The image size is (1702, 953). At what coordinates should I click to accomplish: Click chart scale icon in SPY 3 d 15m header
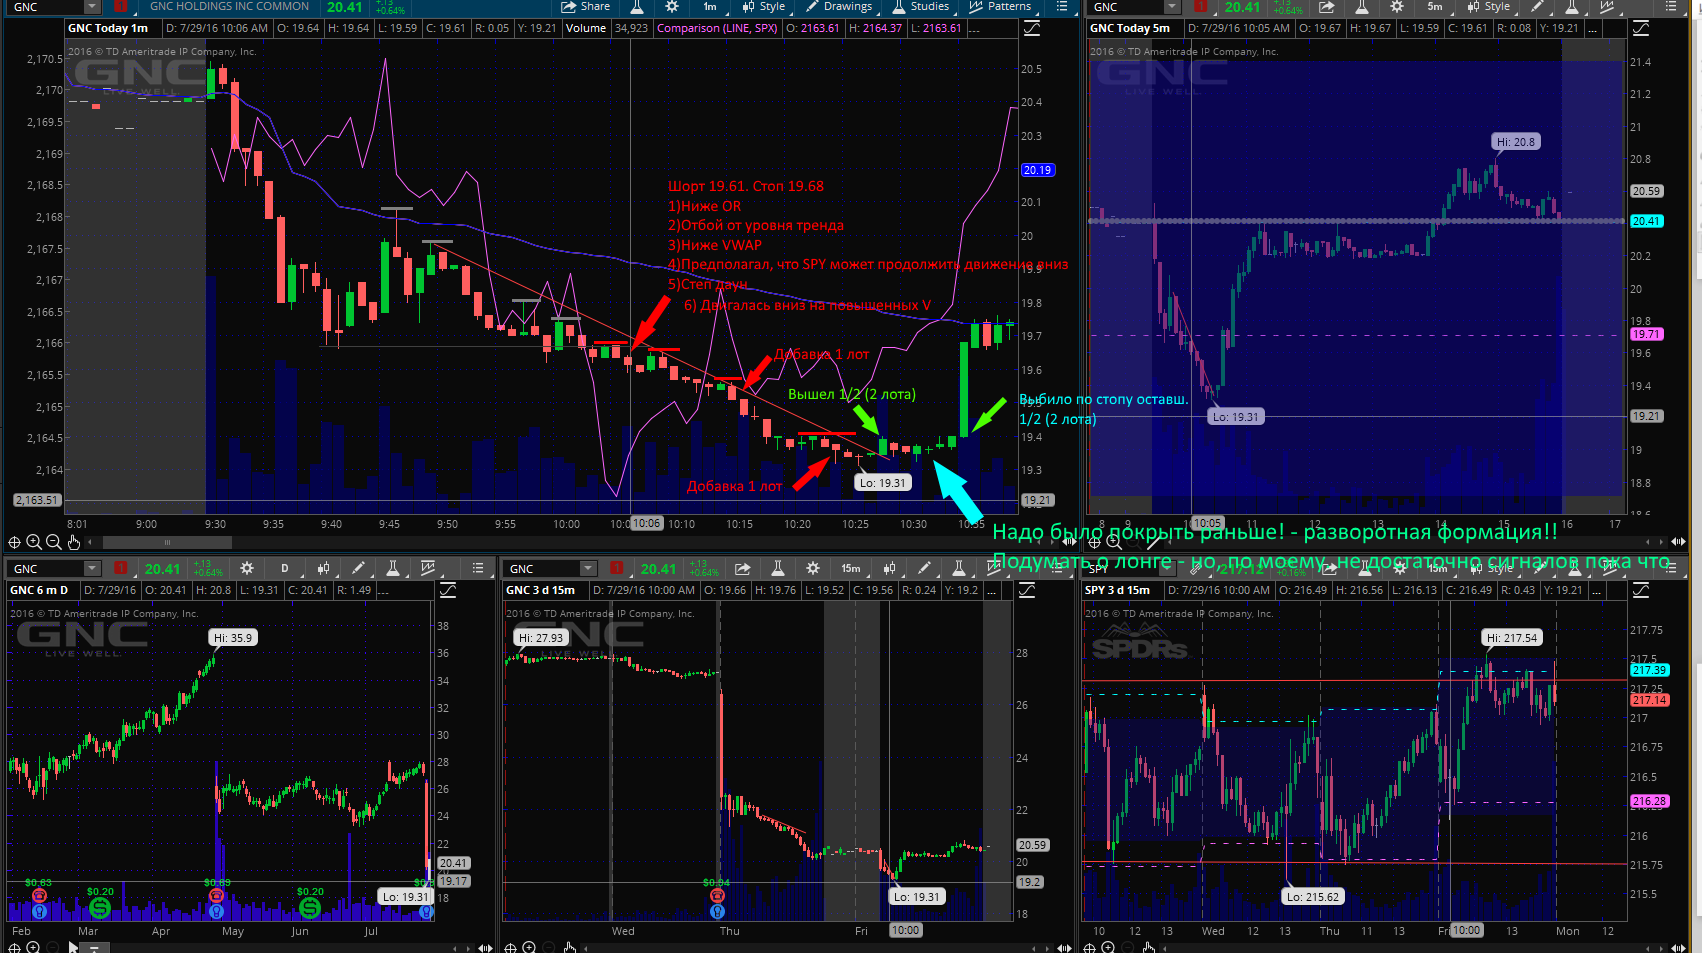[x=1641, y=590]
